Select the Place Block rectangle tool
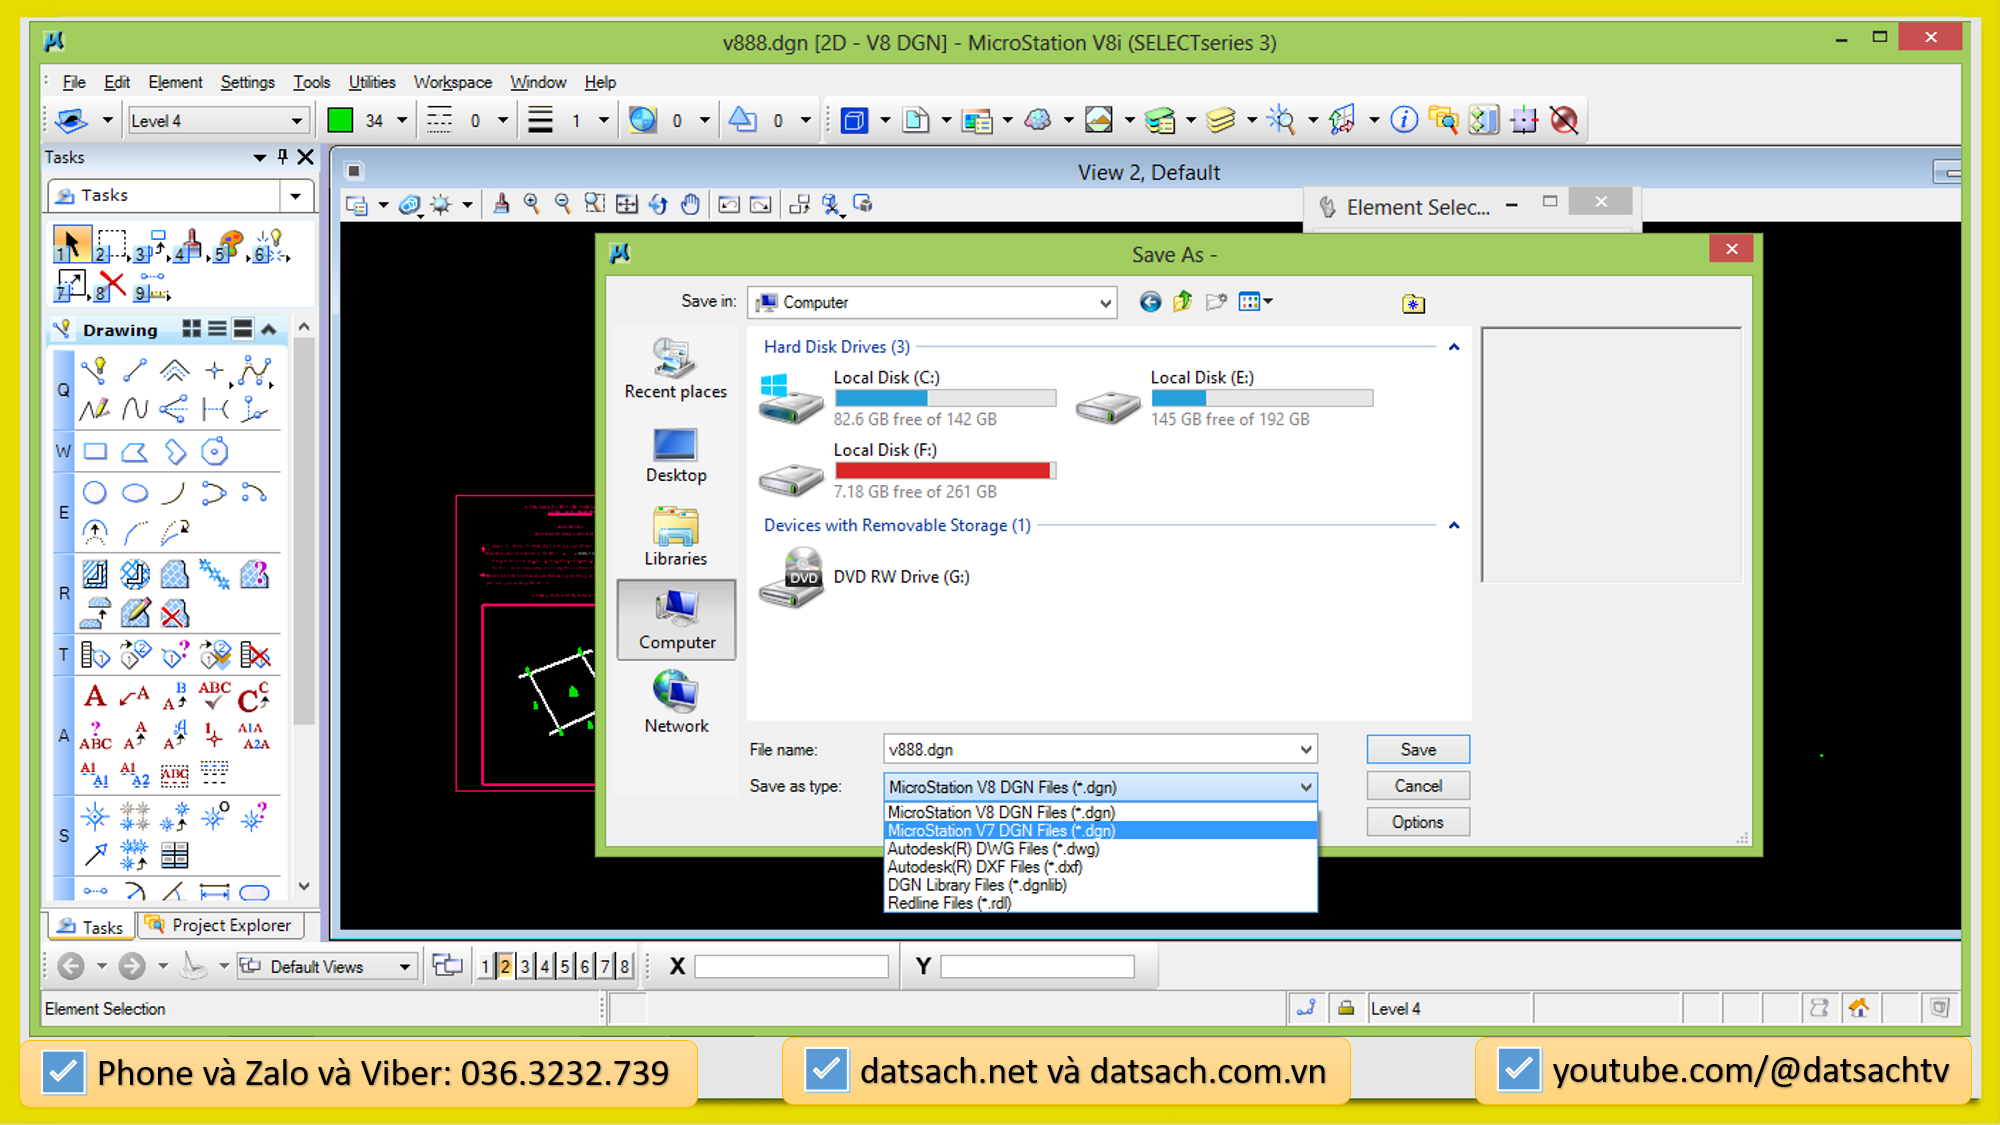 95,452
